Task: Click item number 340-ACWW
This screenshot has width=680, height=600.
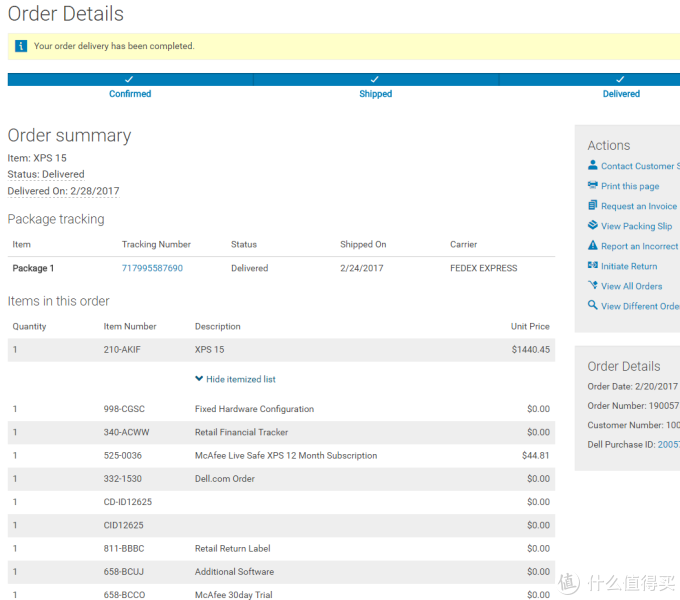Action: [x=126, y=432]
